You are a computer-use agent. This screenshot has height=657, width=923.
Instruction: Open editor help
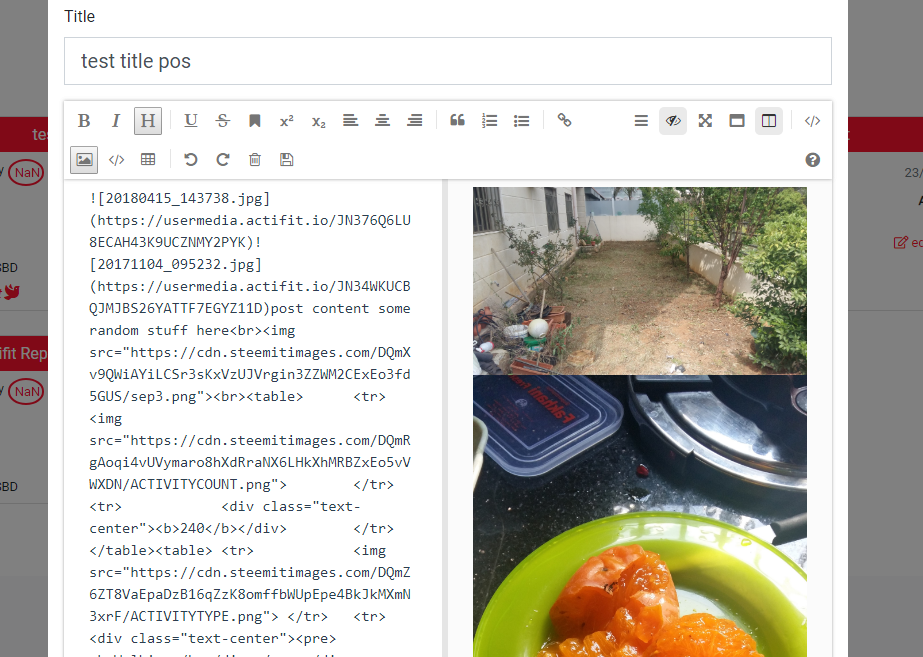[x=812, y=160]
